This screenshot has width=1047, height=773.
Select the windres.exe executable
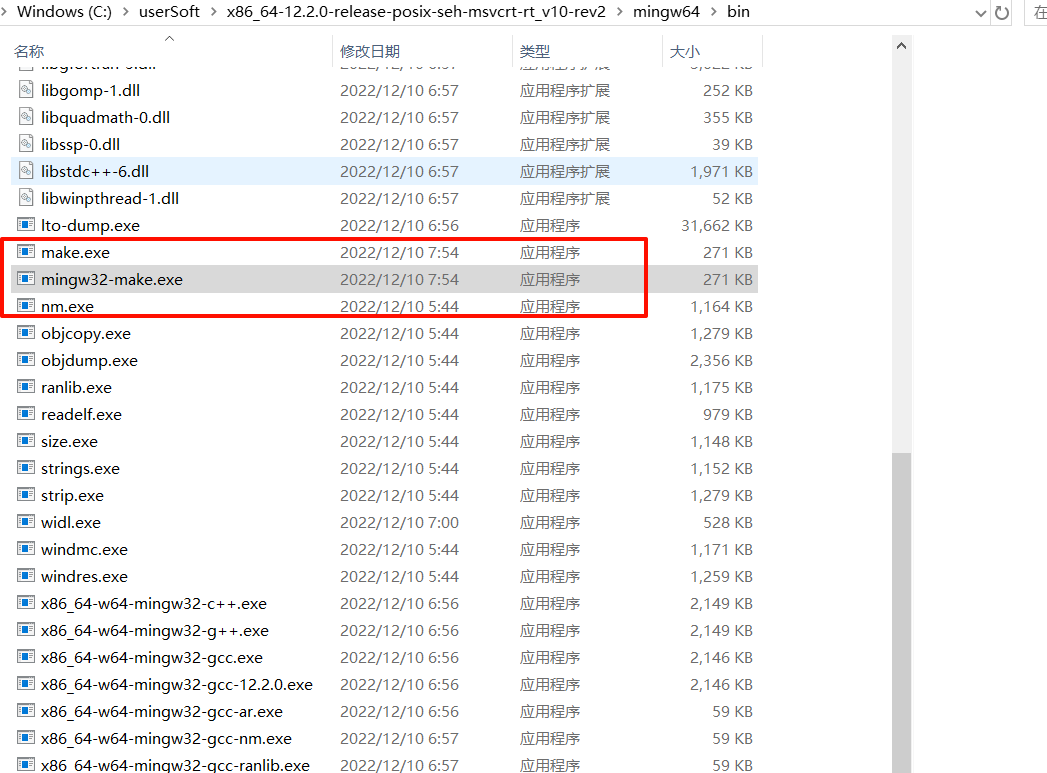[86, 575]
